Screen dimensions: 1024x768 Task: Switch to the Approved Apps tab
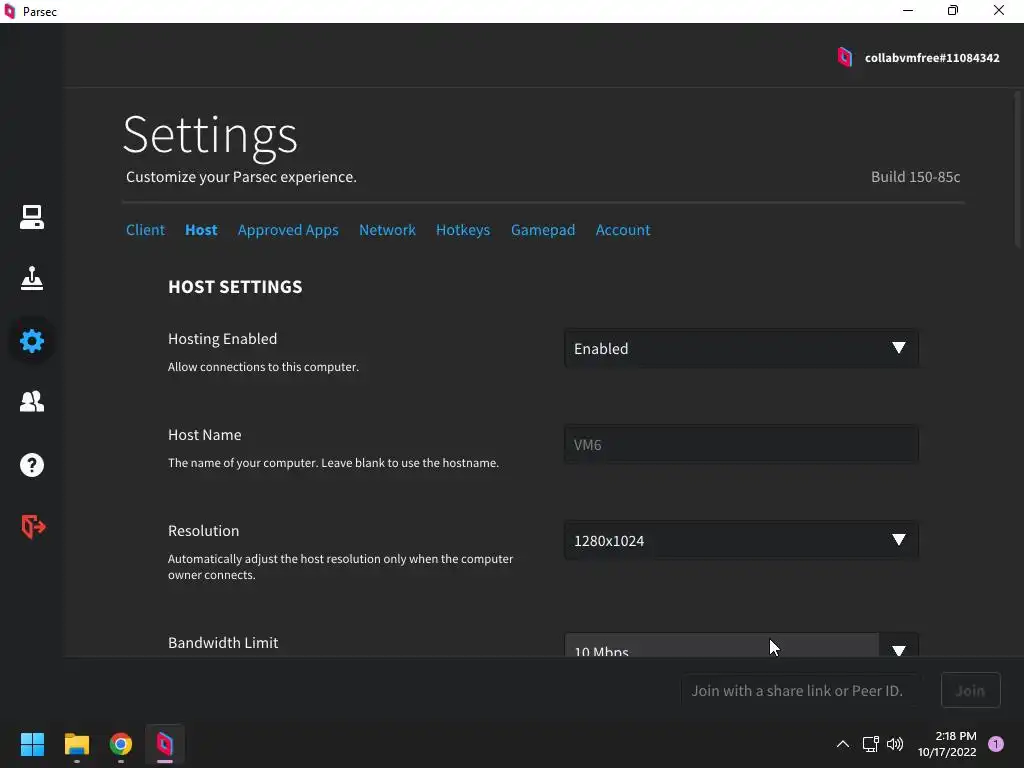point(288,230)
